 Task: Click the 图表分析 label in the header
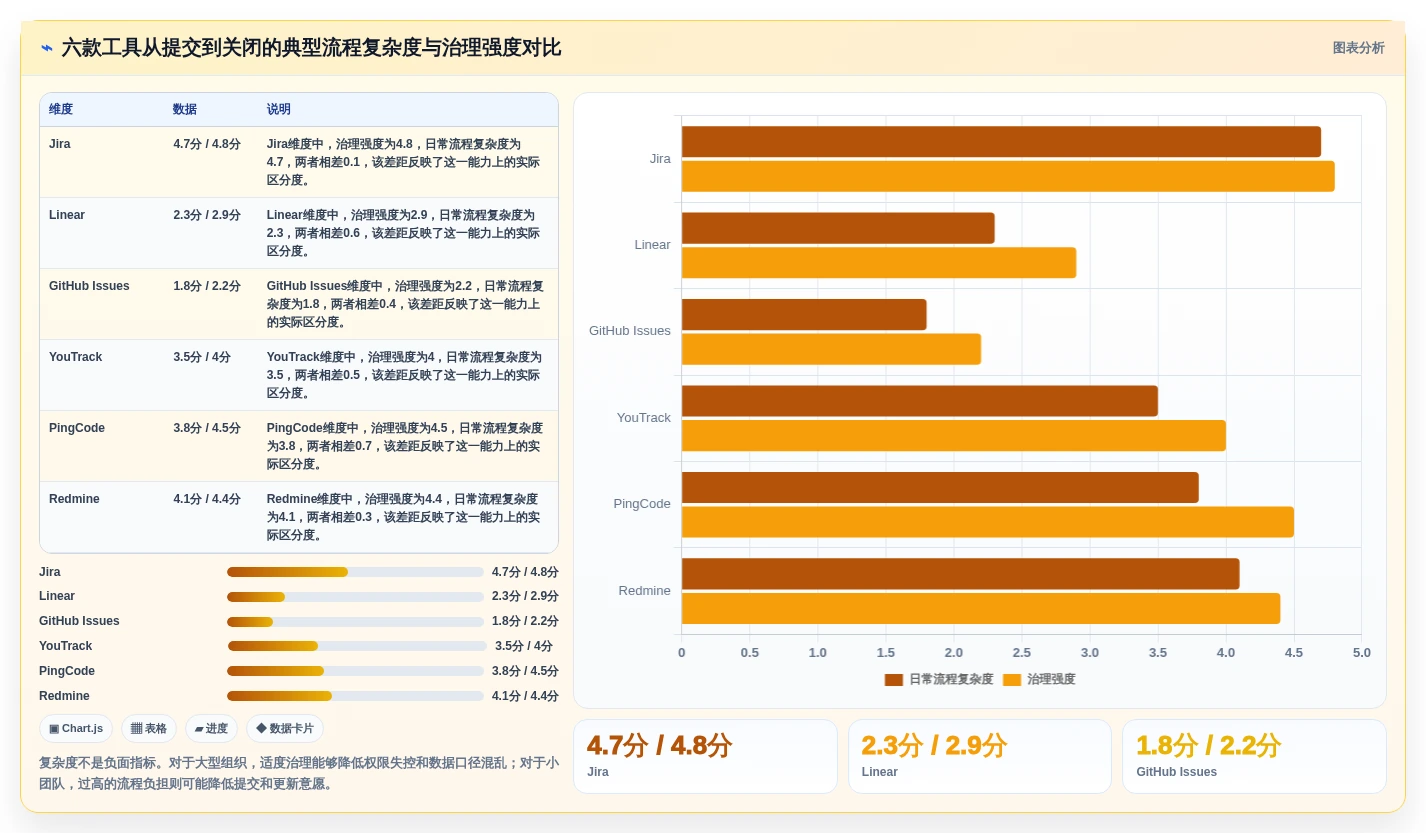[1358, 48]
